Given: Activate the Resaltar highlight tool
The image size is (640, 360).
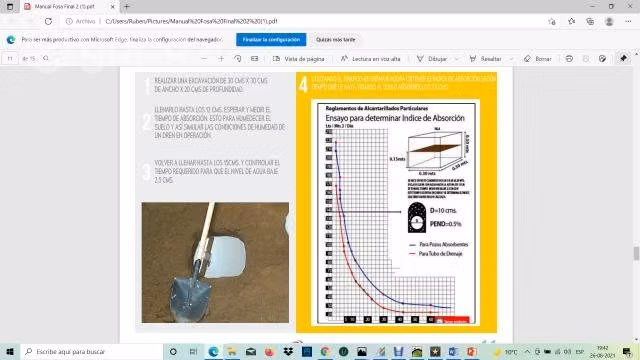Looking at the screenshot, I should coord(485,59).
